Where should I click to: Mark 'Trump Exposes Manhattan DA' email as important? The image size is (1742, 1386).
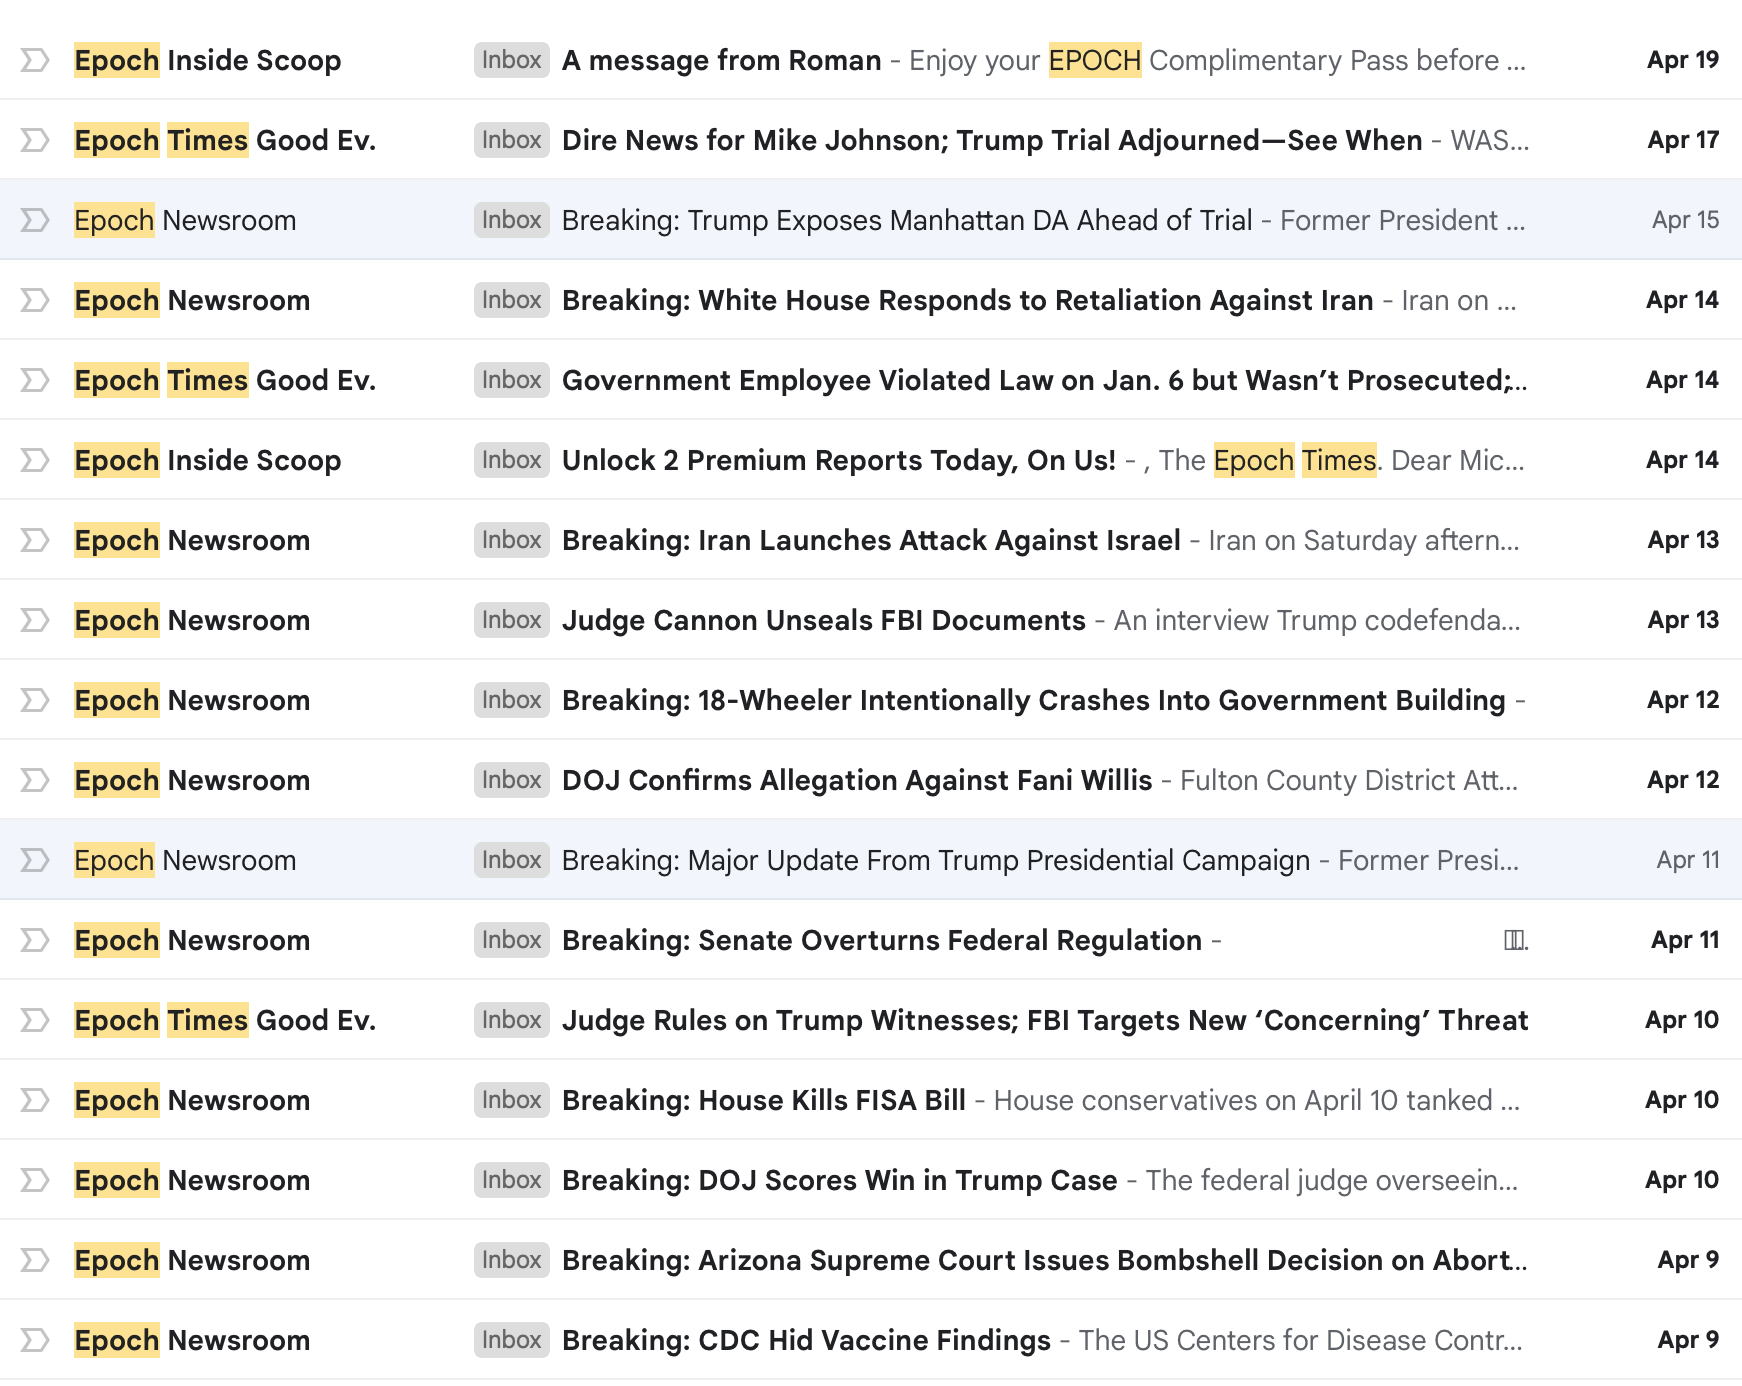pos(35,220)
